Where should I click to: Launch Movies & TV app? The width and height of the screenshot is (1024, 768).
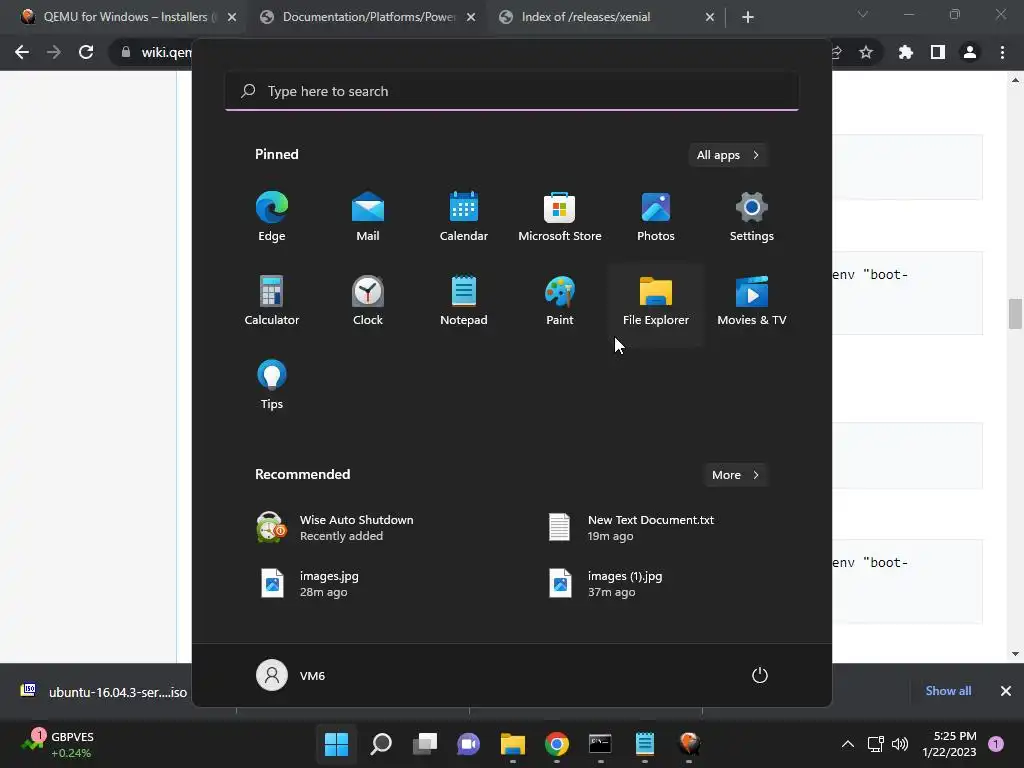pyautogui.click(x=752, y=301)
